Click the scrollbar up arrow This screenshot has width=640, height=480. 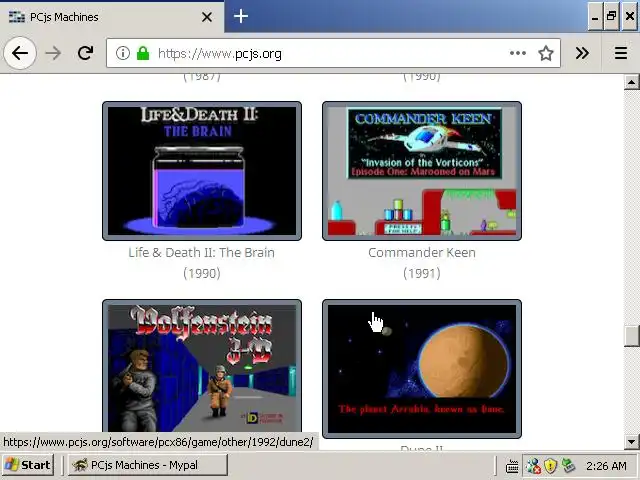631,82
